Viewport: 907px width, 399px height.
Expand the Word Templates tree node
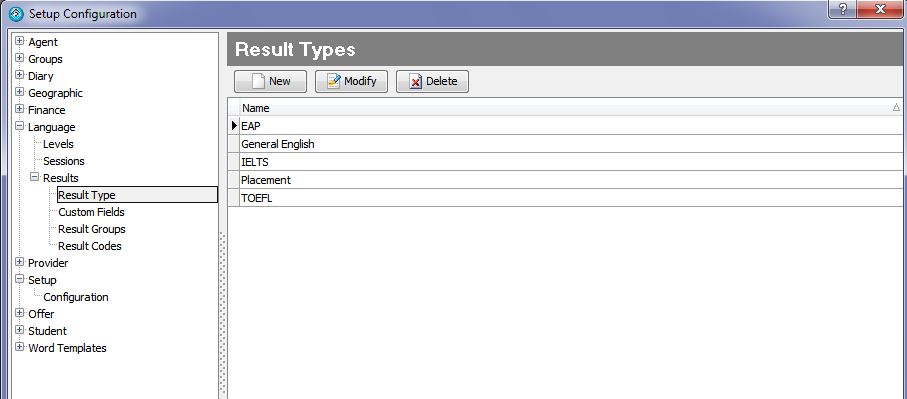(19, 347)
